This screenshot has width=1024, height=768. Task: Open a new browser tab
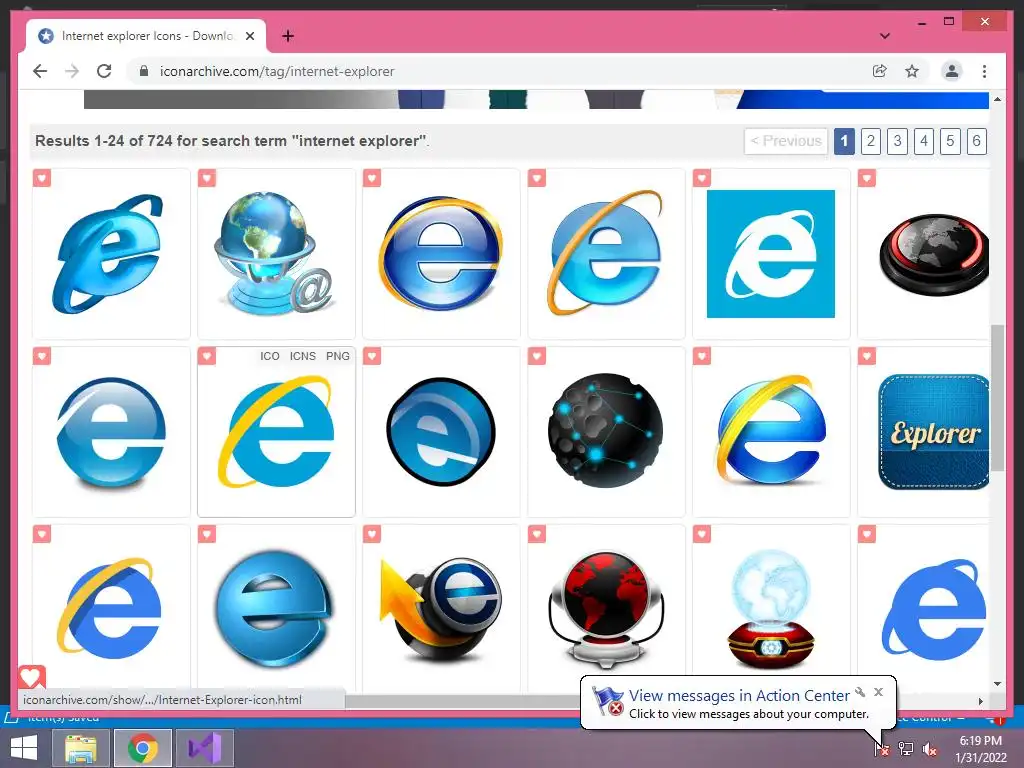288,36
